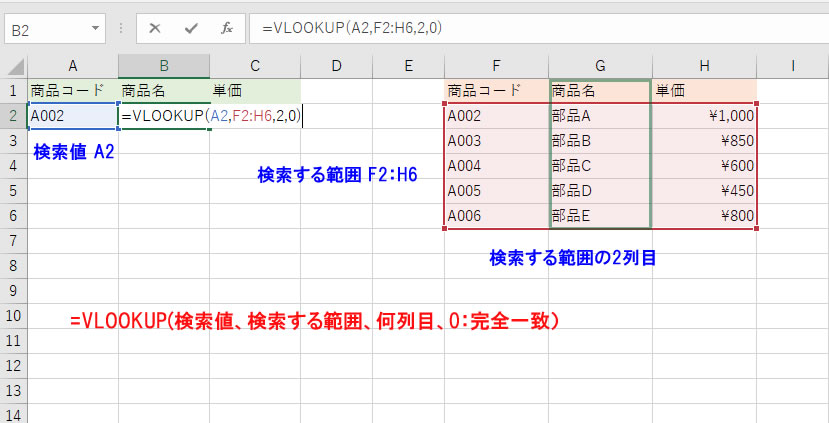Select row 4 header

click(x=14, y=165)
